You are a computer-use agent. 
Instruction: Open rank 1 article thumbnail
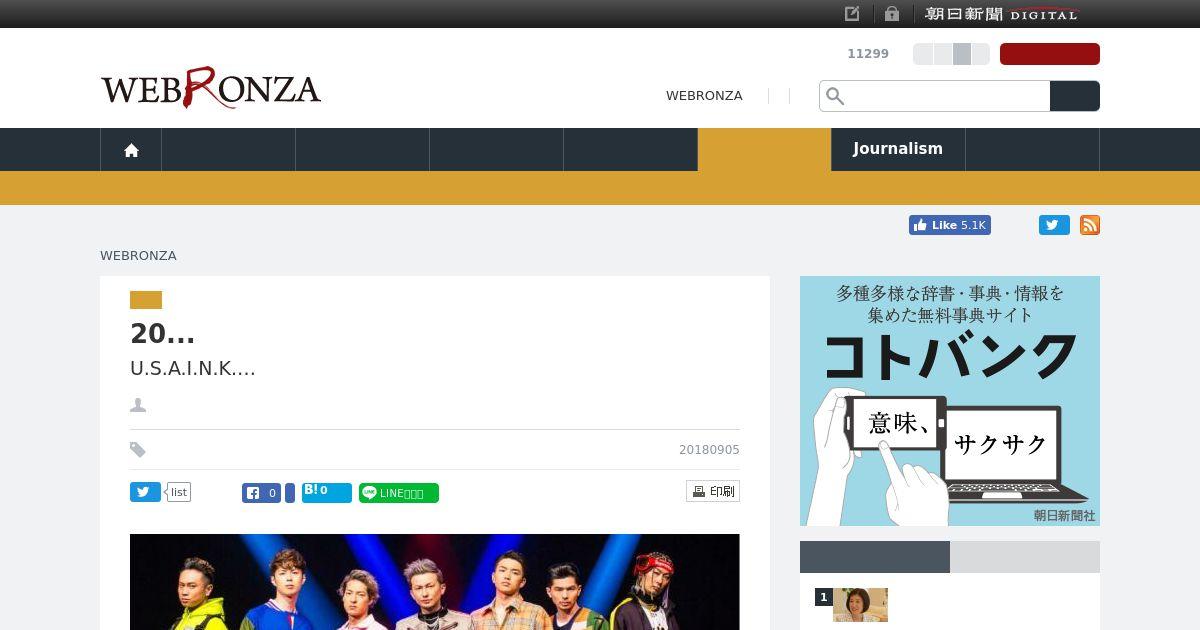coord(860,605)
